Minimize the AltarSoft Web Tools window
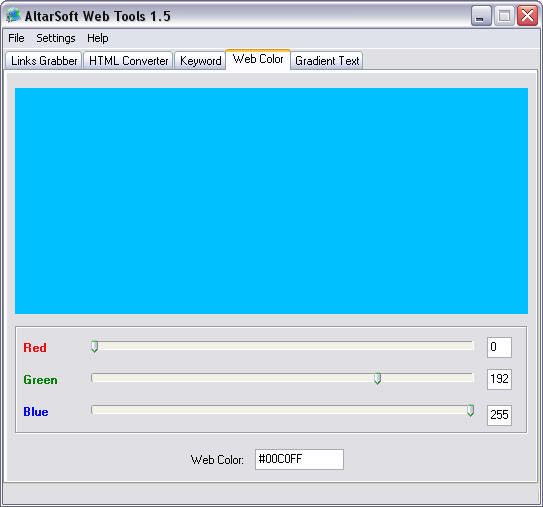This screenshot has height=507, width=543. [x=481, y=16]
